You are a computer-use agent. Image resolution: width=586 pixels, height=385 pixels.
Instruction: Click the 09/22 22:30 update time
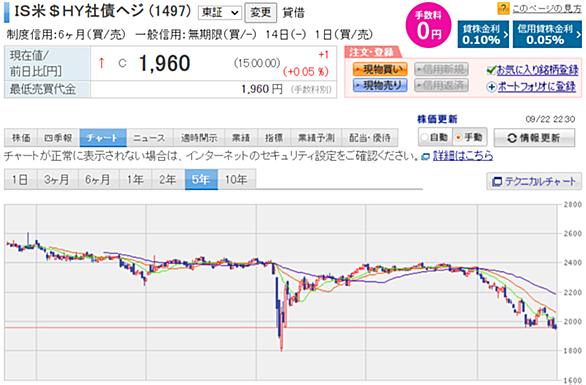[x=550, y=119]
